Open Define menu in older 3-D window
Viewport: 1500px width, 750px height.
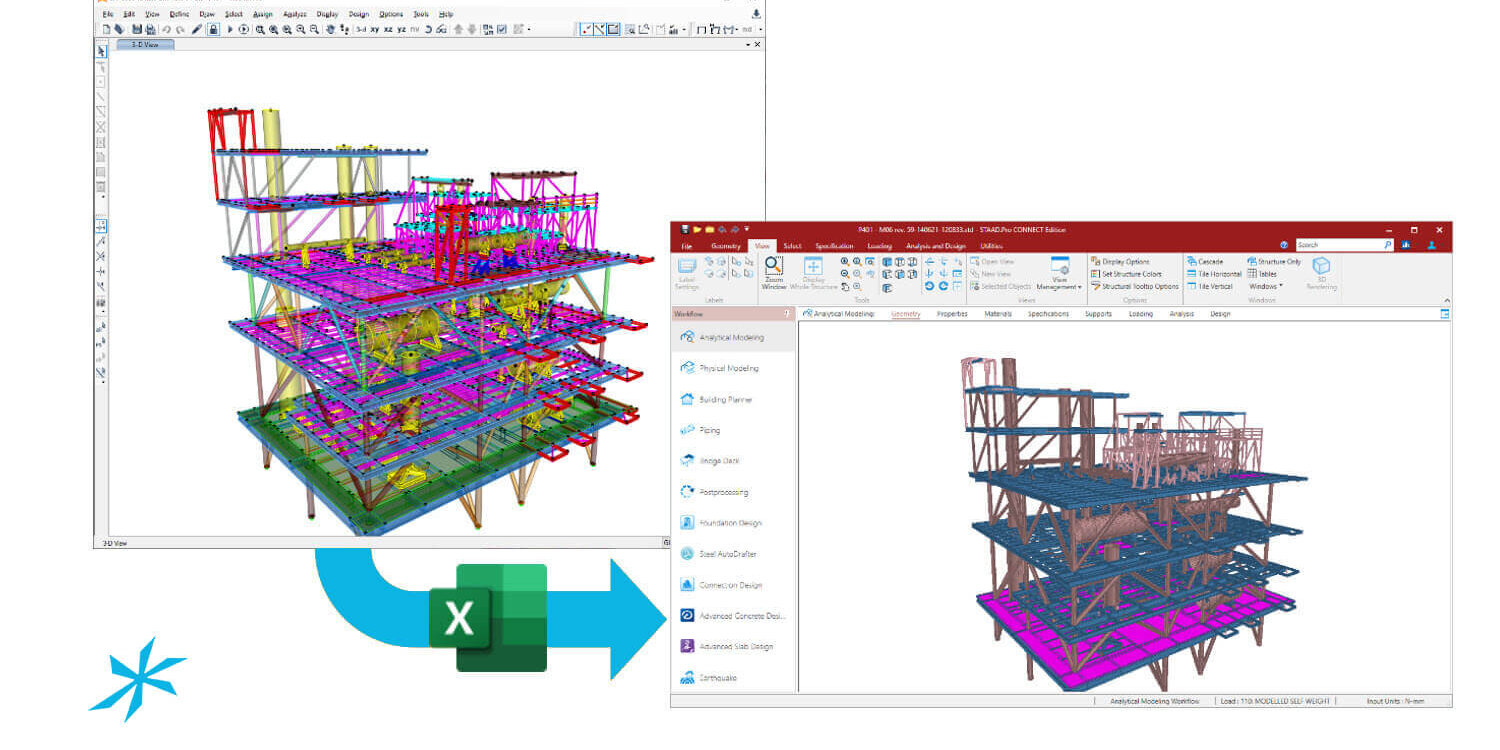coord(179,14)
